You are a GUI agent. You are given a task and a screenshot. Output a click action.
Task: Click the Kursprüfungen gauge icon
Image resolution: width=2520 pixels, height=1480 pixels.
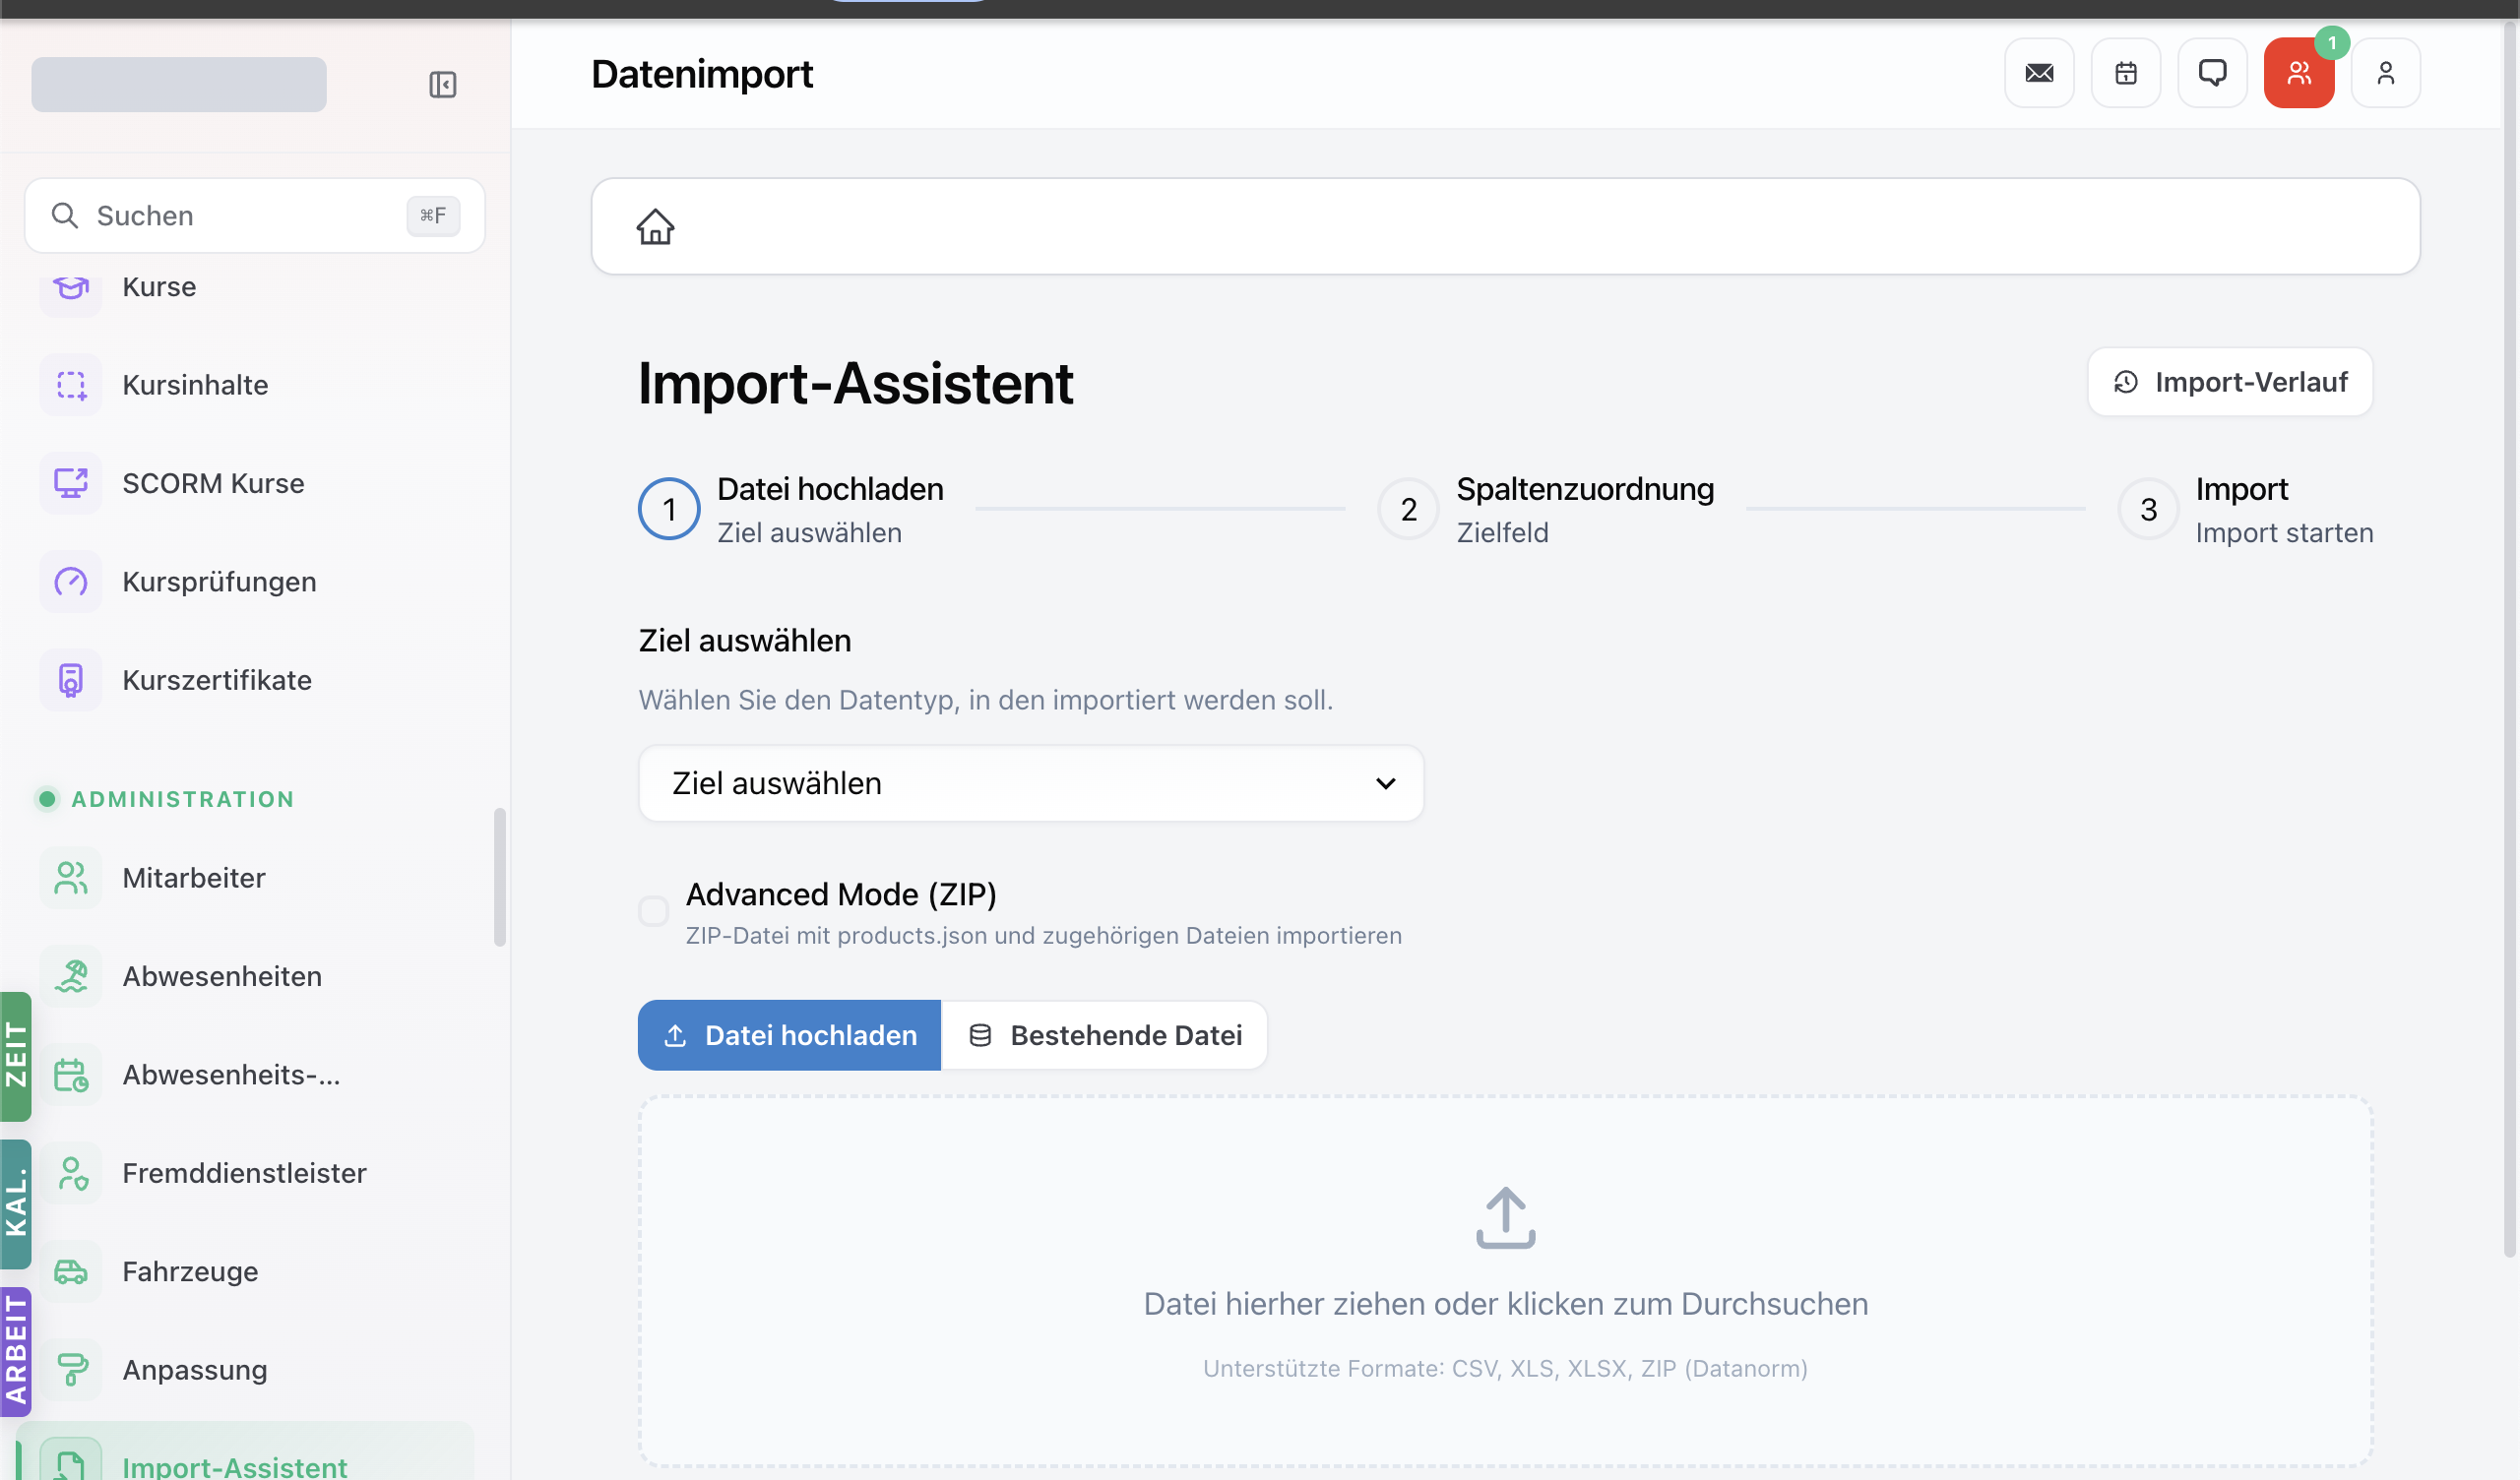[x=71, y=582]
